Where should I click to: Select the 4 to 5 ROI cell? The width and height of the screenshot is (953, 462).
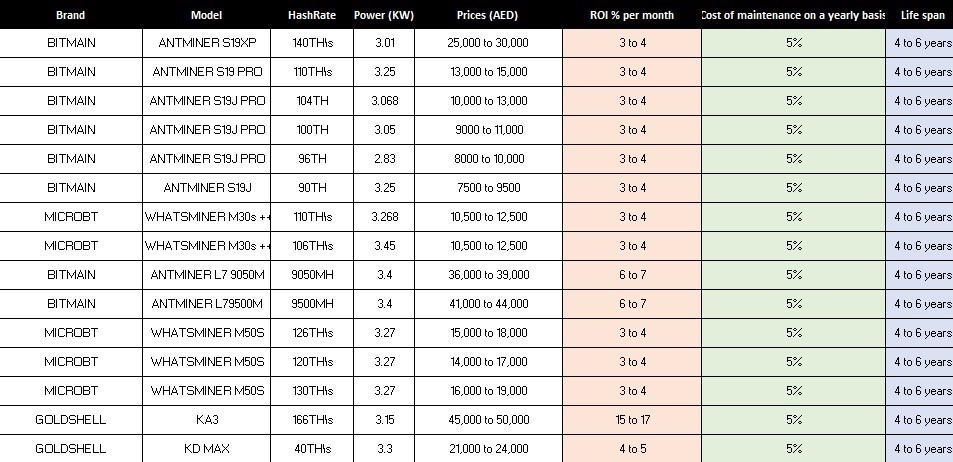click(x=632, y=449)
